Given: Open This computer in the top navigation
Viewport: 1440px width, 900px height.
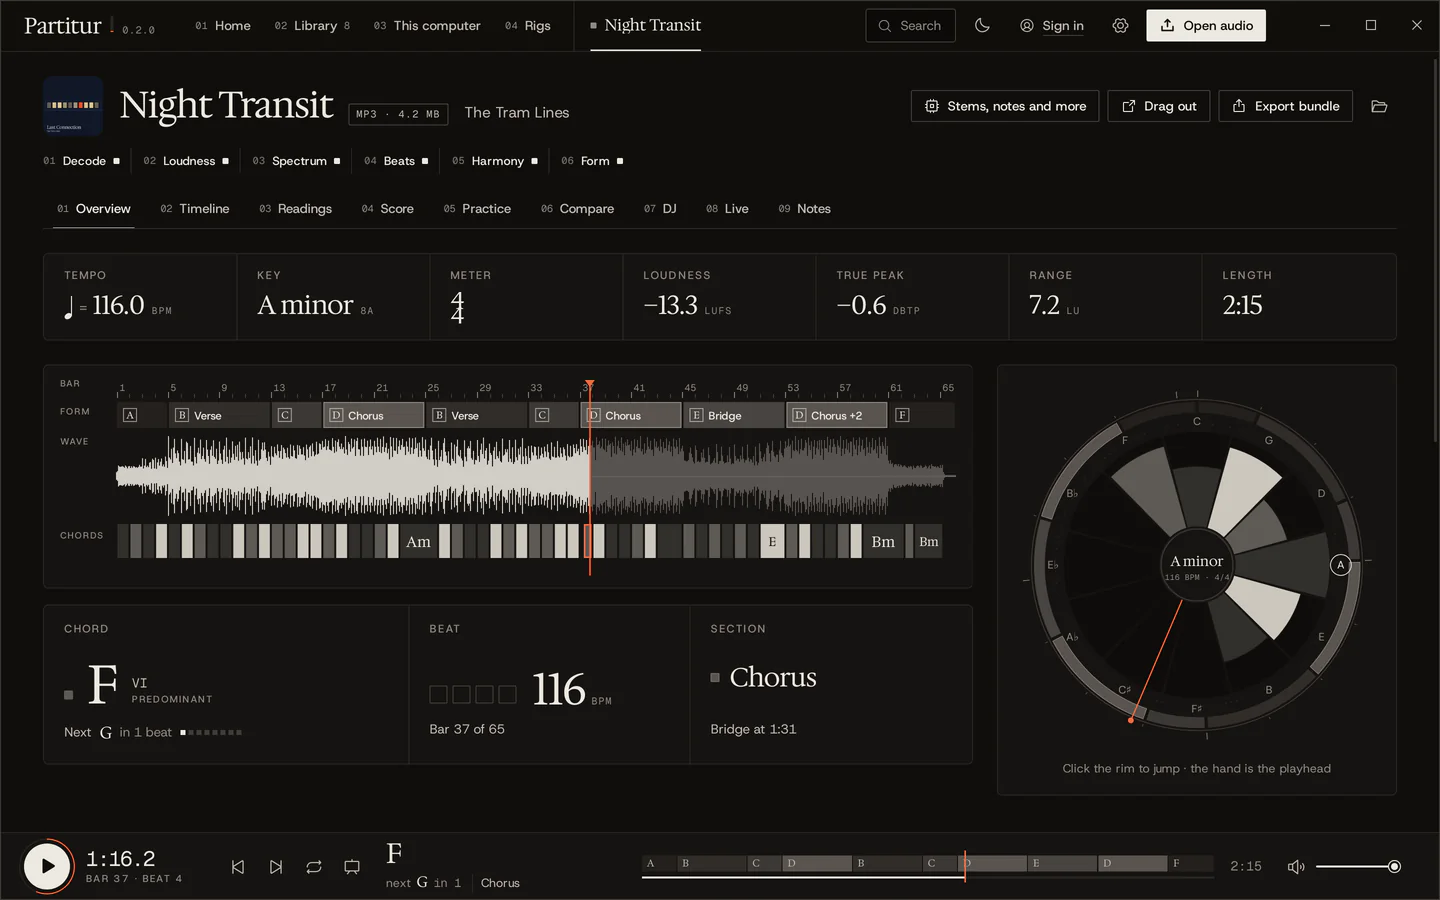Looking at the screenshot, I should (427, 26).
